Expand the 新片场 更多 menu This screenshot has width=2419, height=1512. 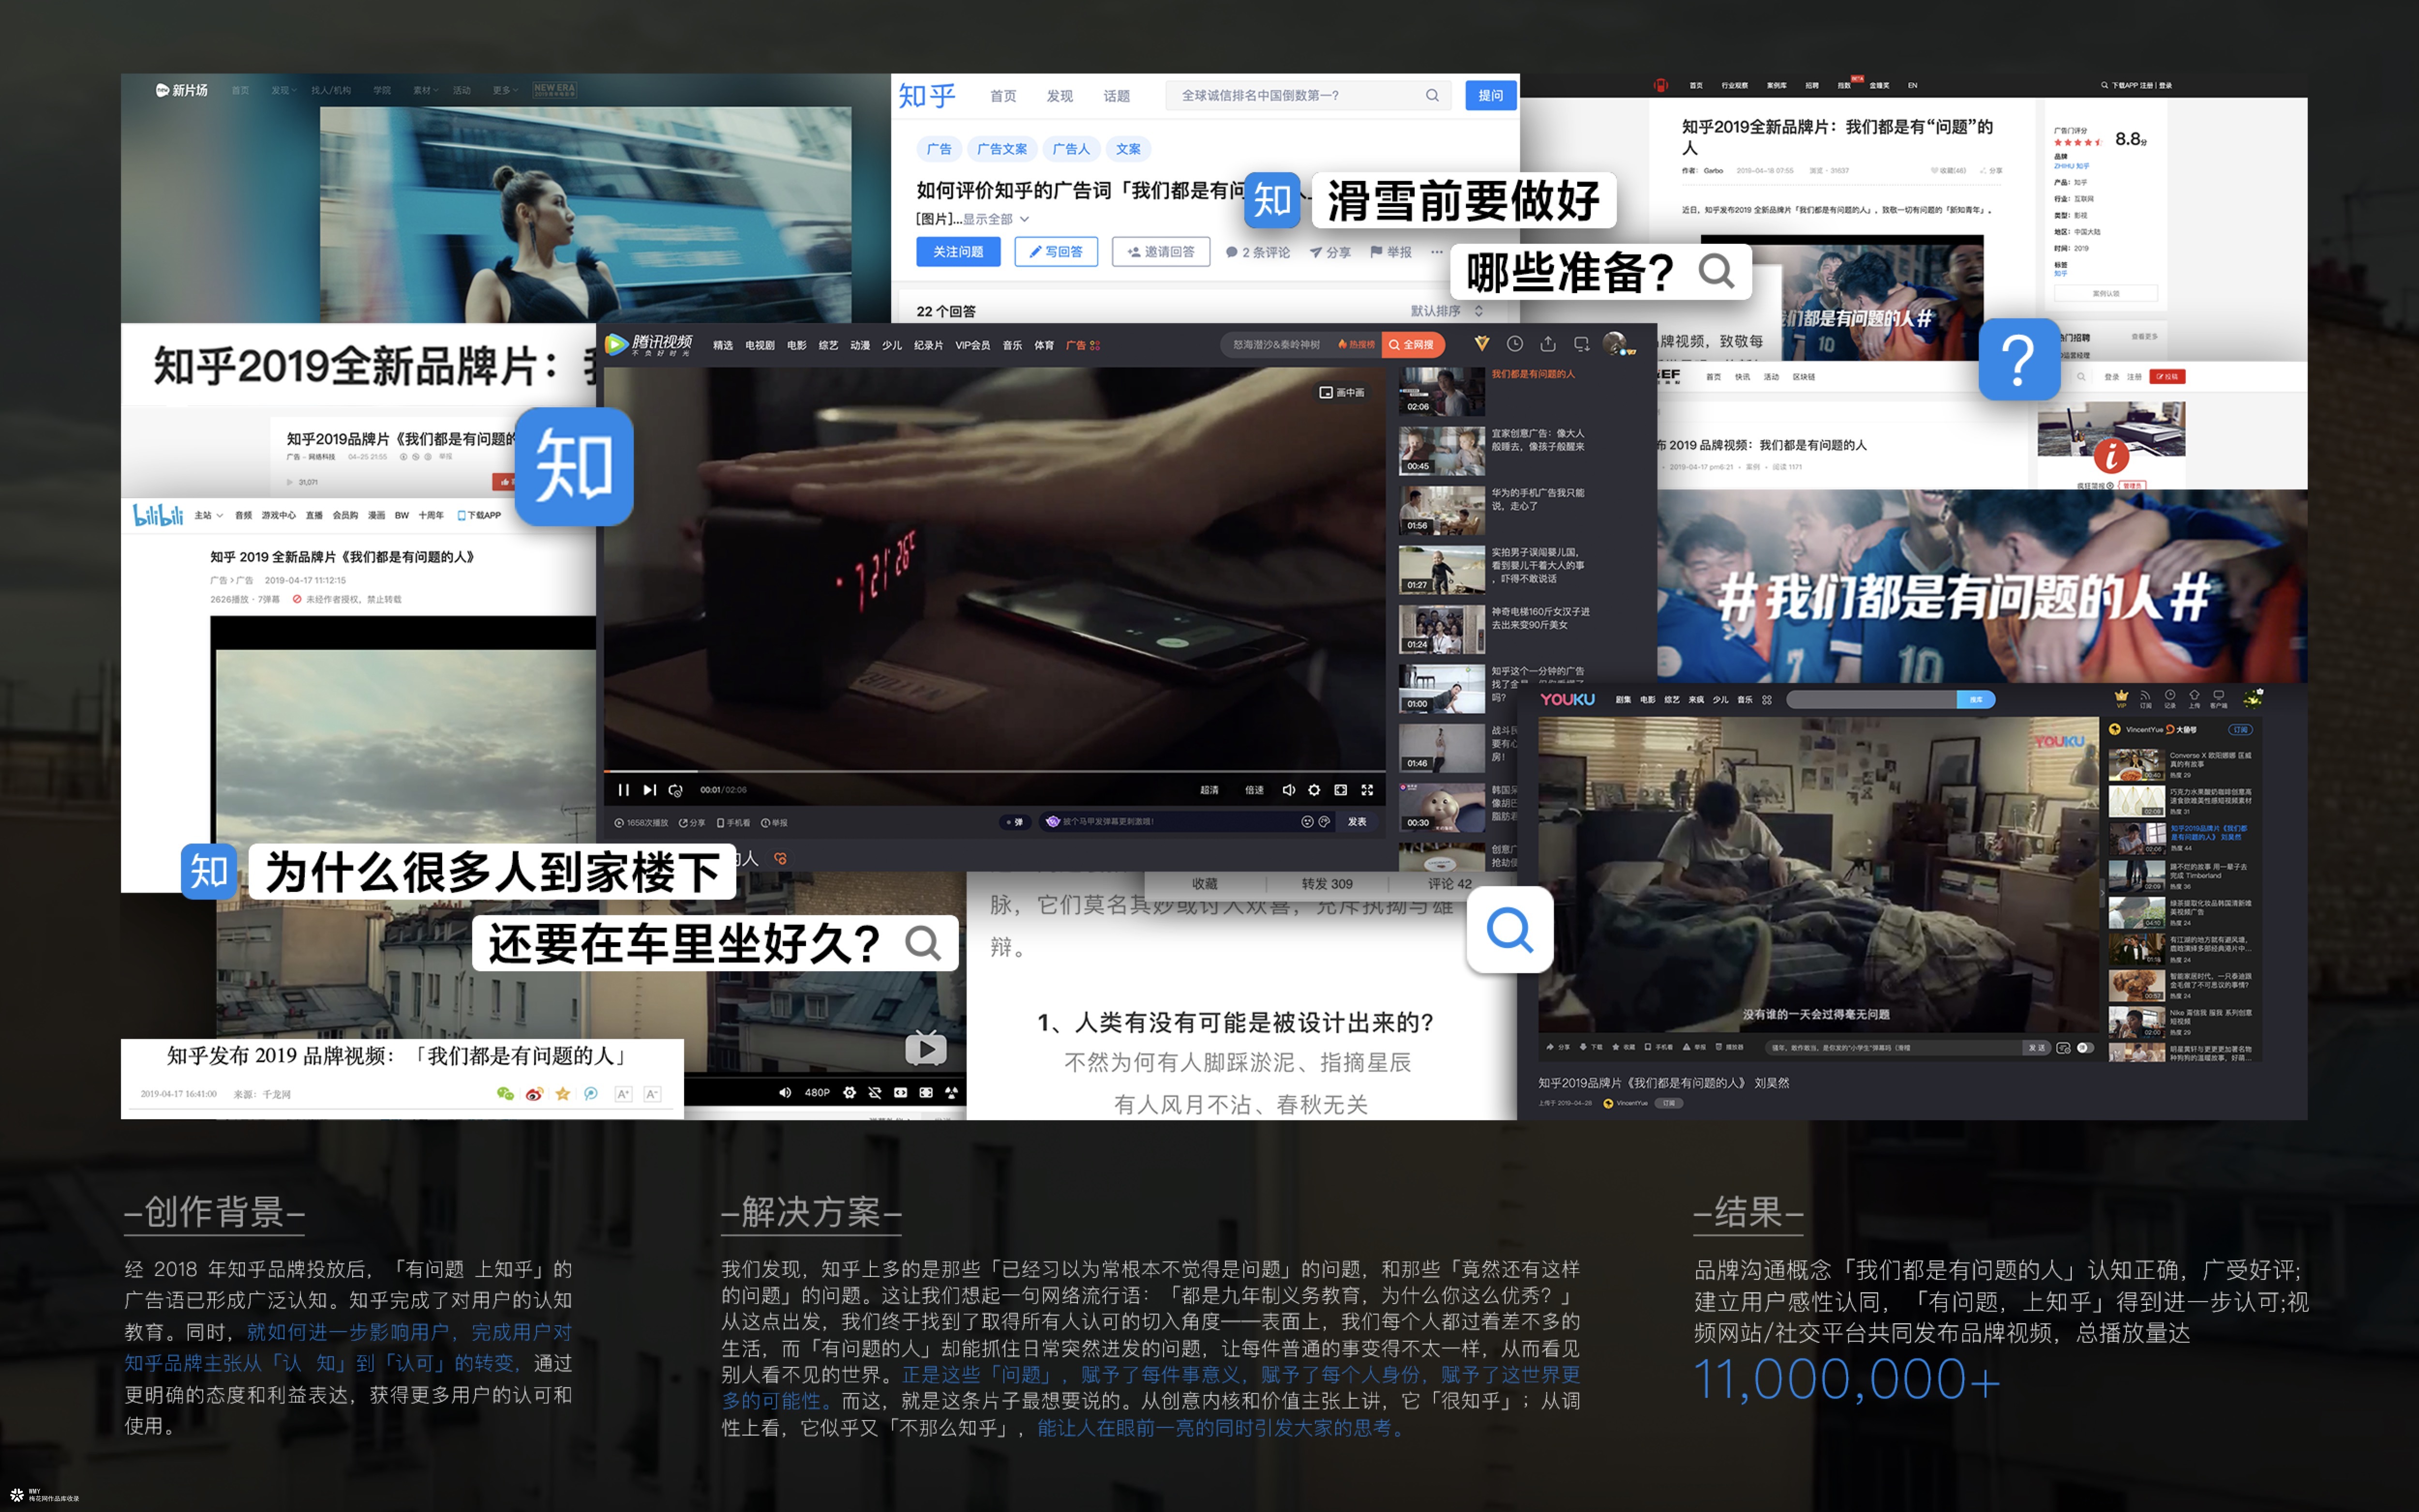point(505,90)
